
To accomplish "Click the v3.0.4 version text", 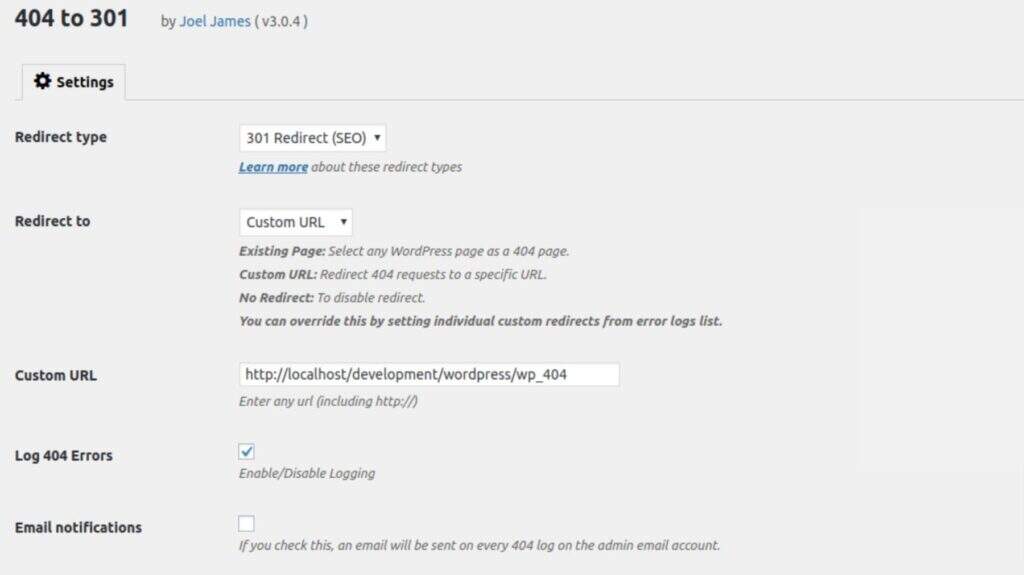I will (281, 22).
